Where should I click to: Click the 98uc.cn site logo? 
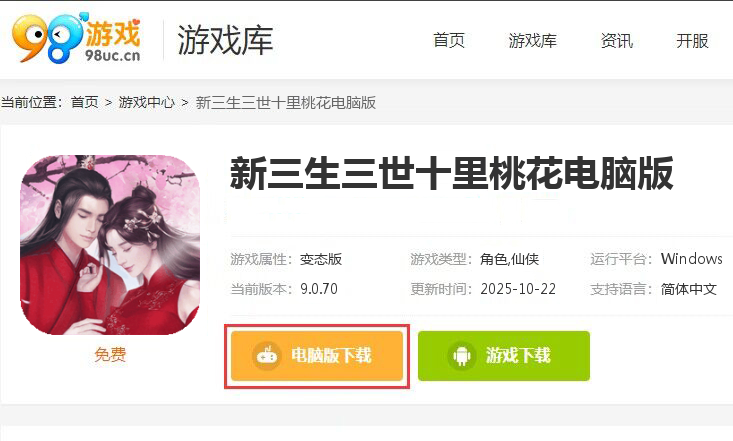(x=76, y=38)
